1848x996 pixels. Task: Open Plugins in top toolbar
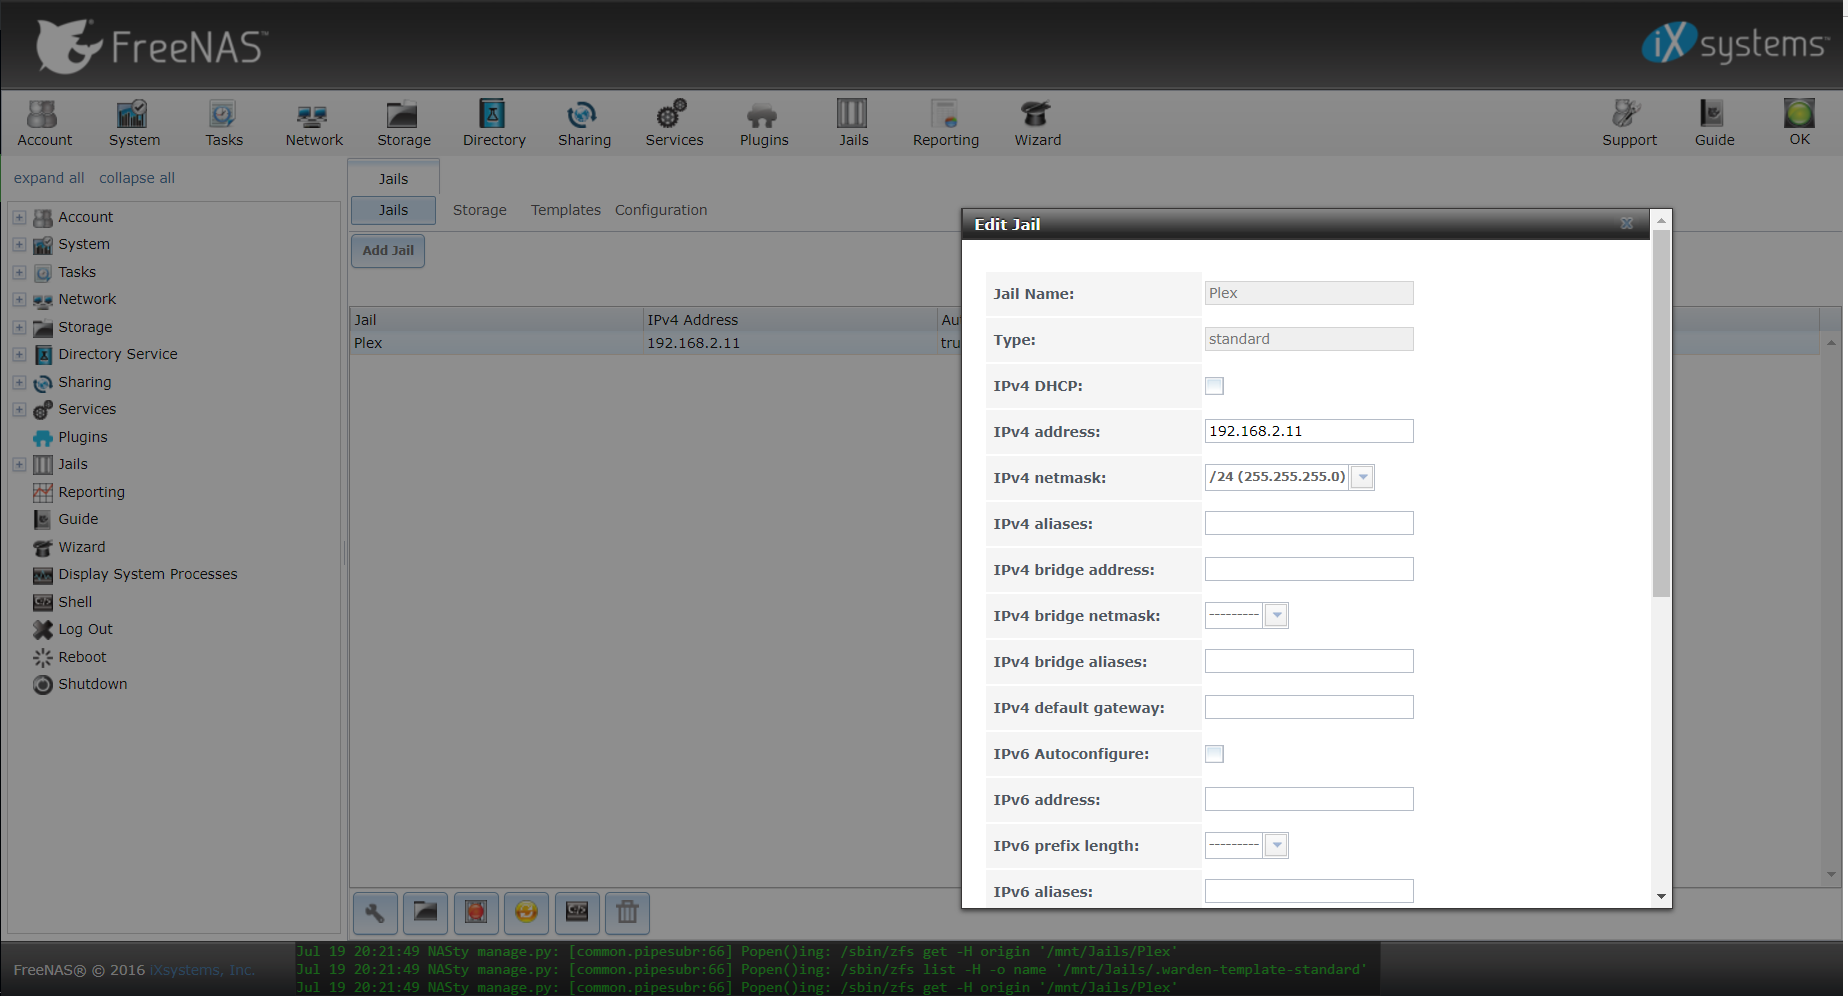tap(764, 123)
